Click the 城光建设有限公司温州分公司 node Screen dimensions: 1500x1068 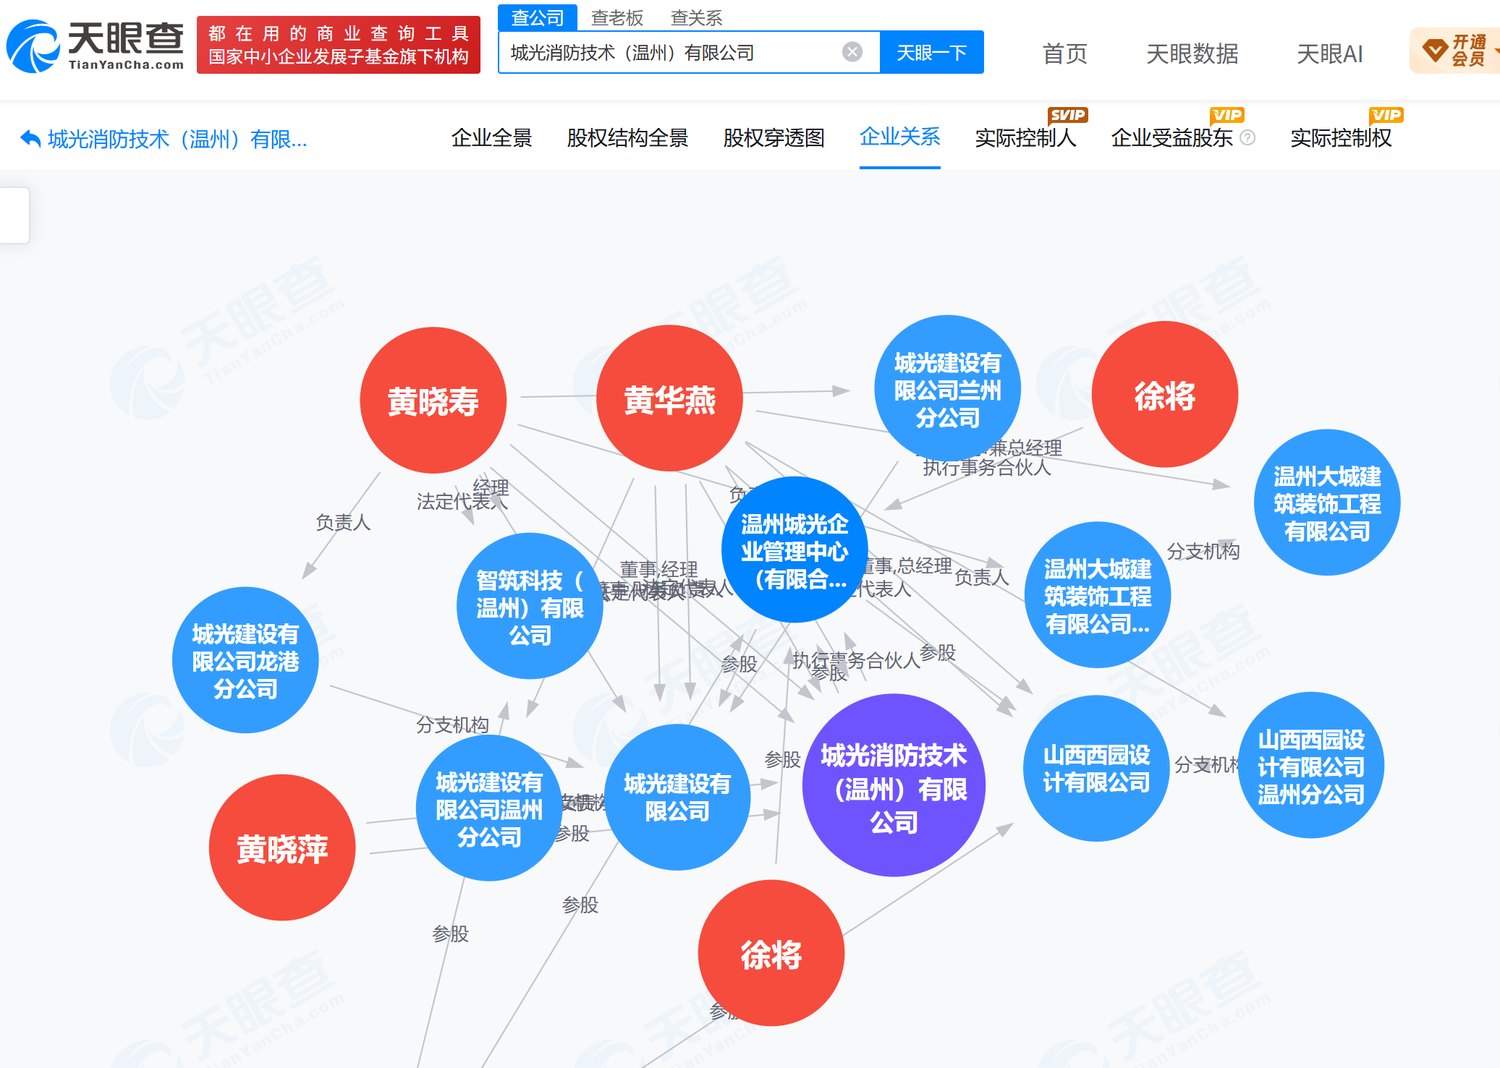(x=488, y=808)
